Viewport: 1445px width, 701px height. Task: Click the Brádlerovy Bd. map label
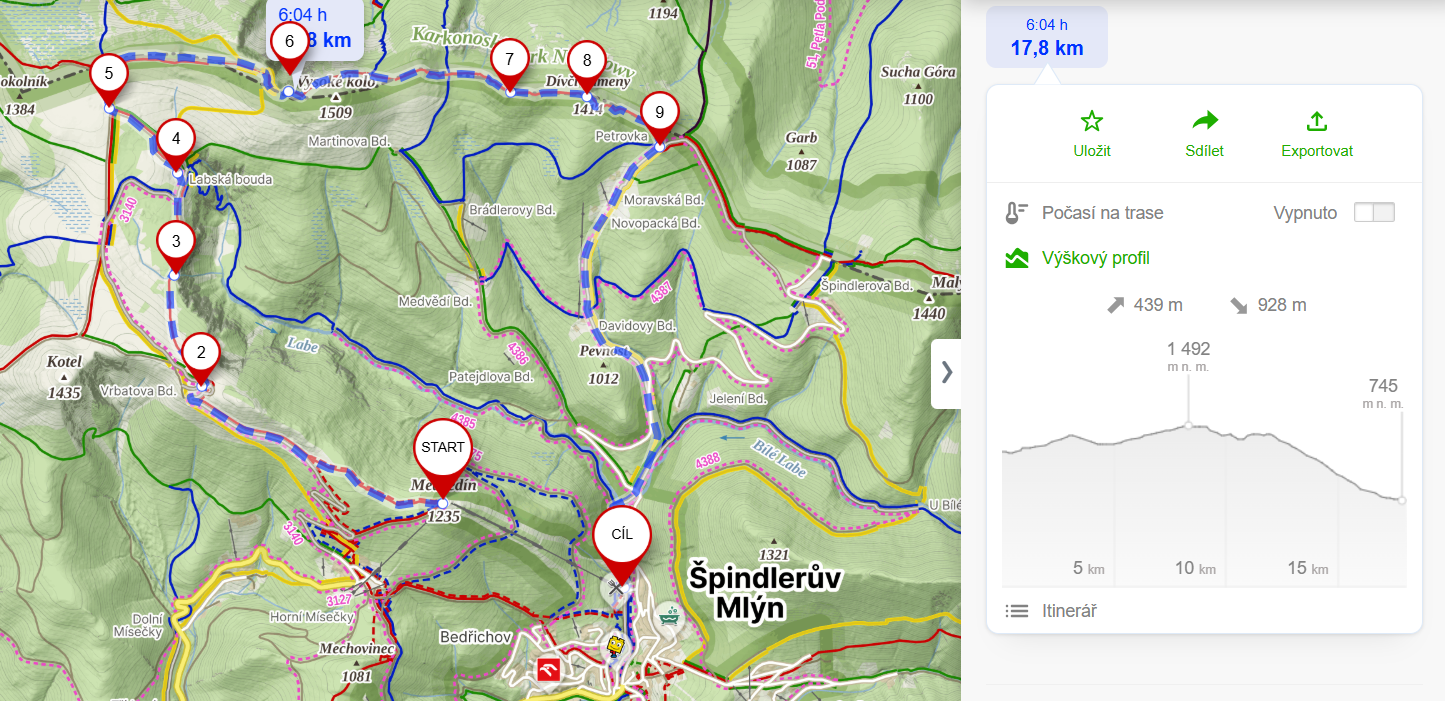(512, 211)
